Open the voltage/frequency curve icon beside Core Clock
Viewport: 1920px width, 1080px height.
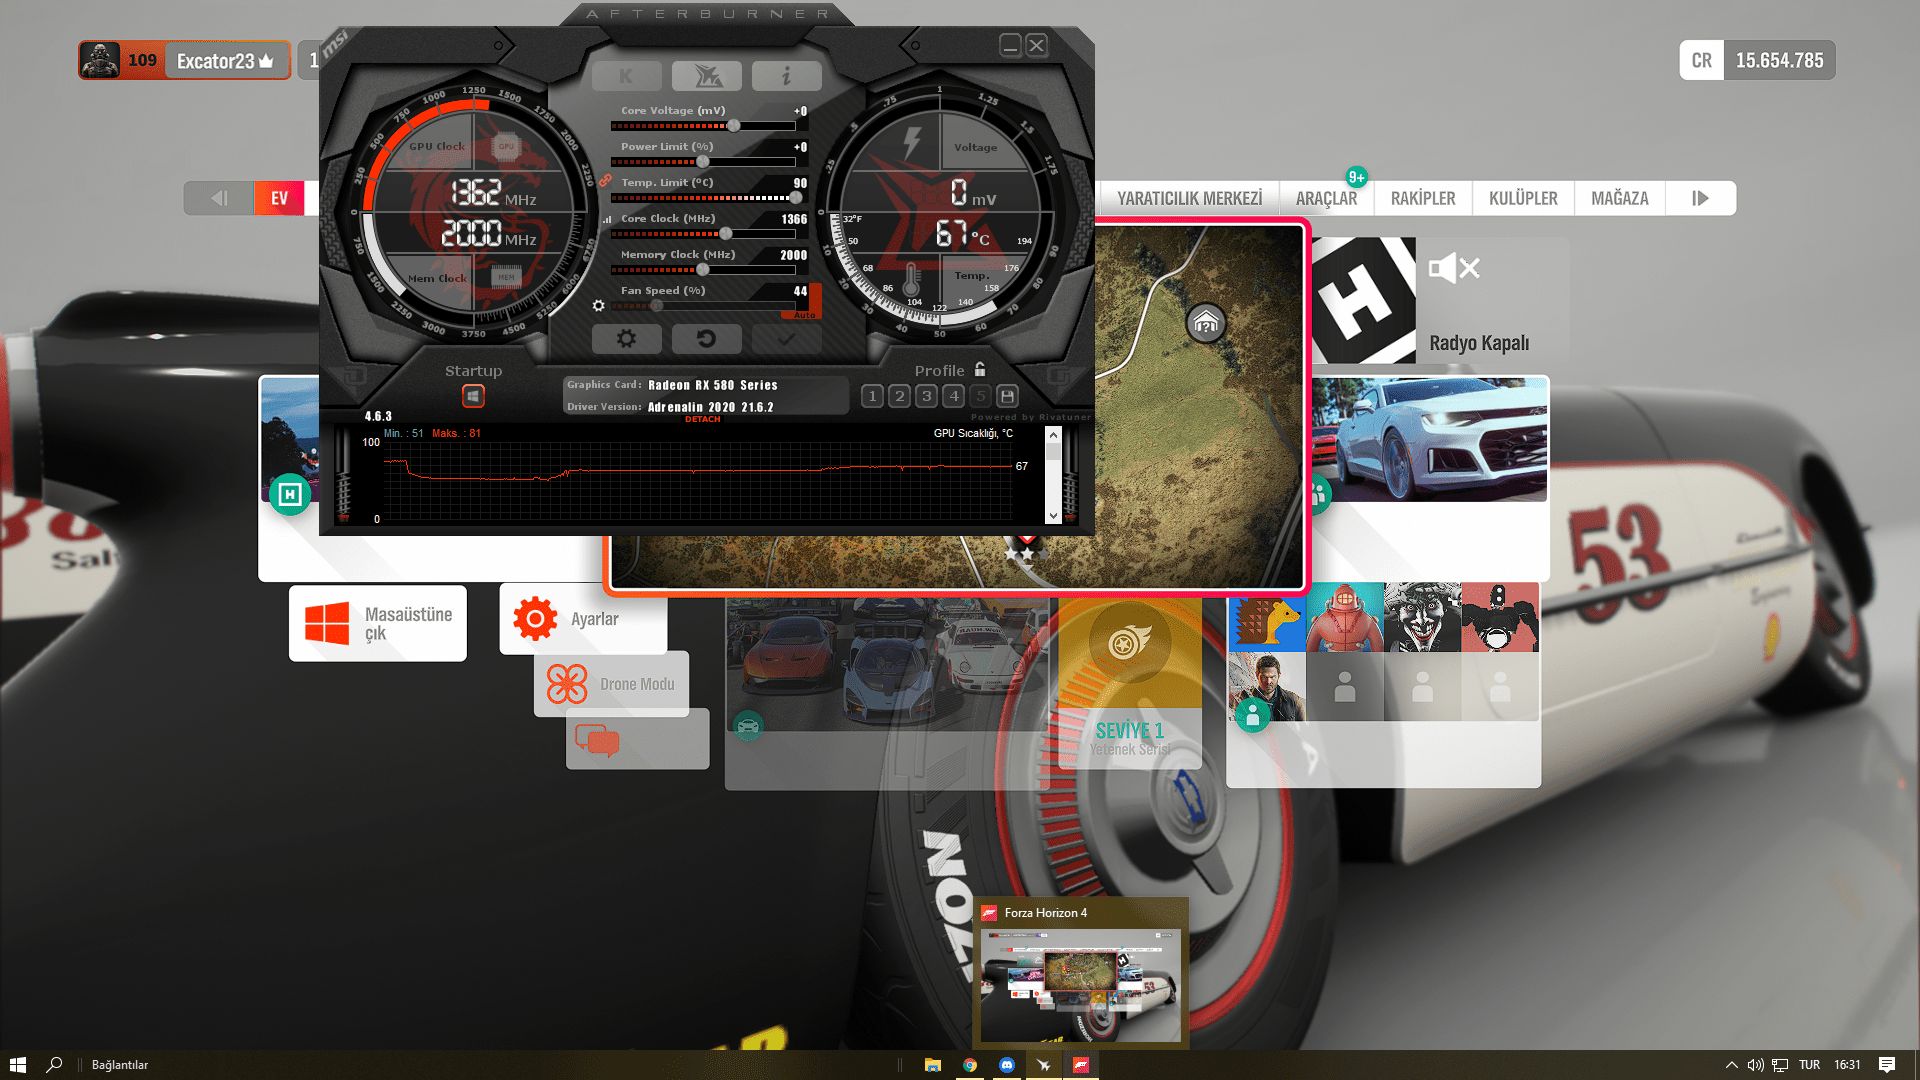[x=607, y=219]
